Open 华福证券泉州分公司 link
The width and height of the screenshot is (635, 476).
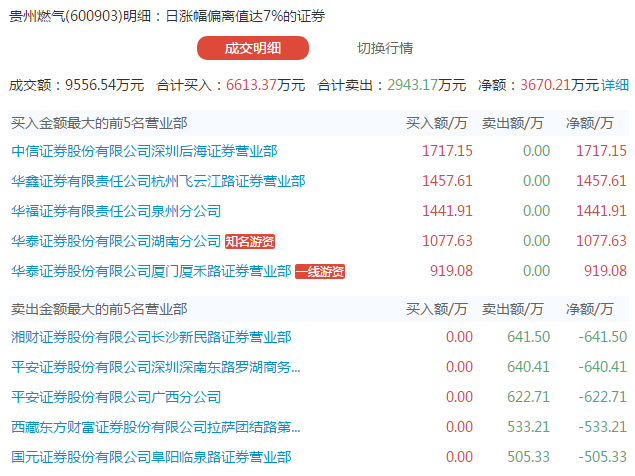[116, 211]
